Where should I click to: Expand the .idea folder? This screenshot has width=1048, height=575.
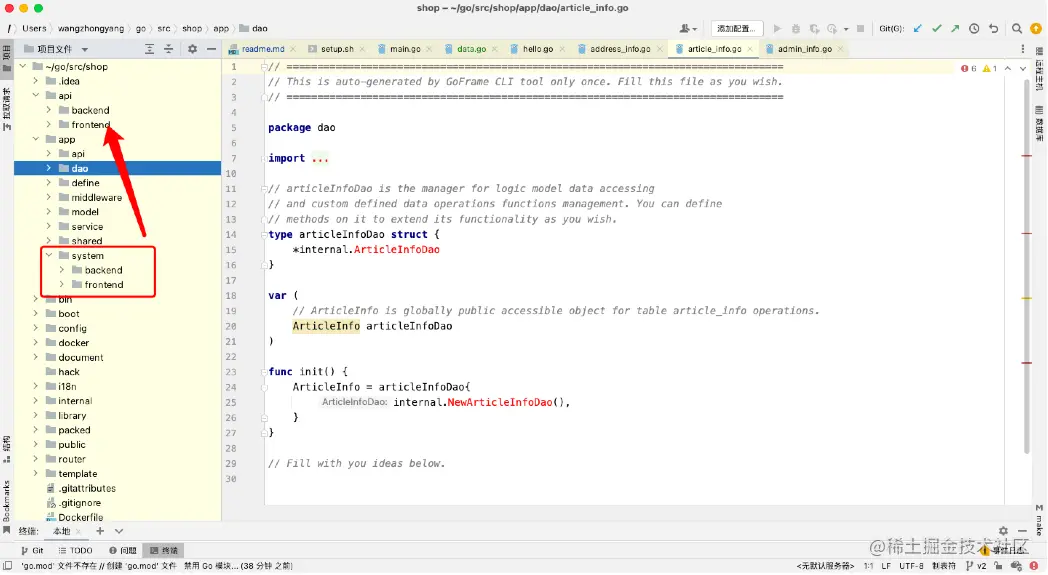click(35, 81)
